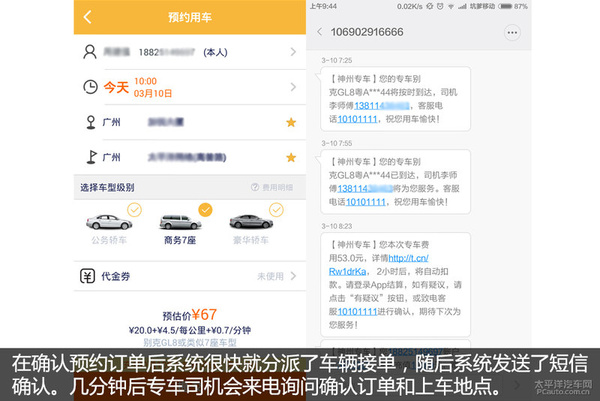The height and width of the screenshot is (401, 600).
Task: Go back from 预约用车 screen
Action: click(88, 17)
